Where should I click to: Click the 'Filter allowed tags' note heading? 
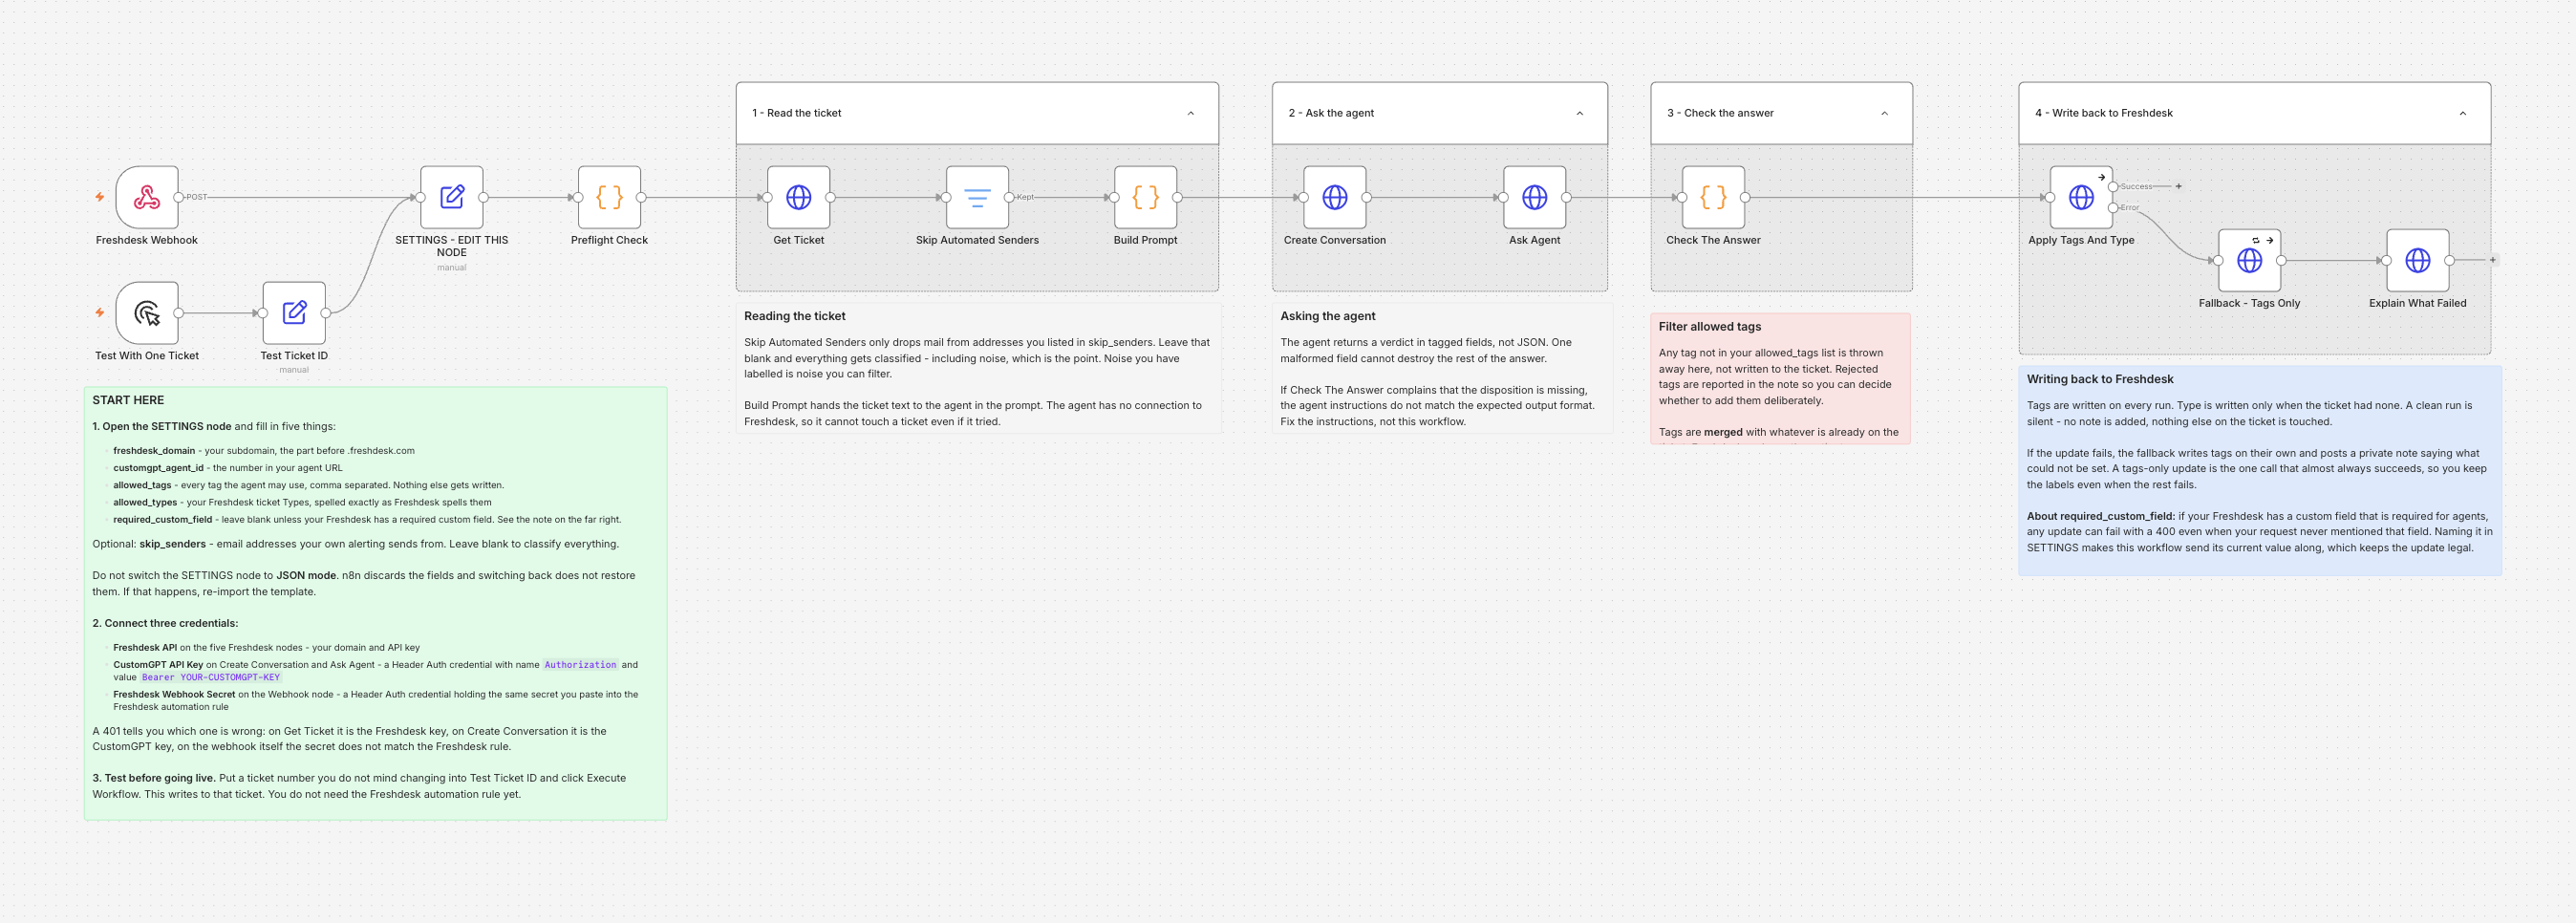pos(1710,327)
